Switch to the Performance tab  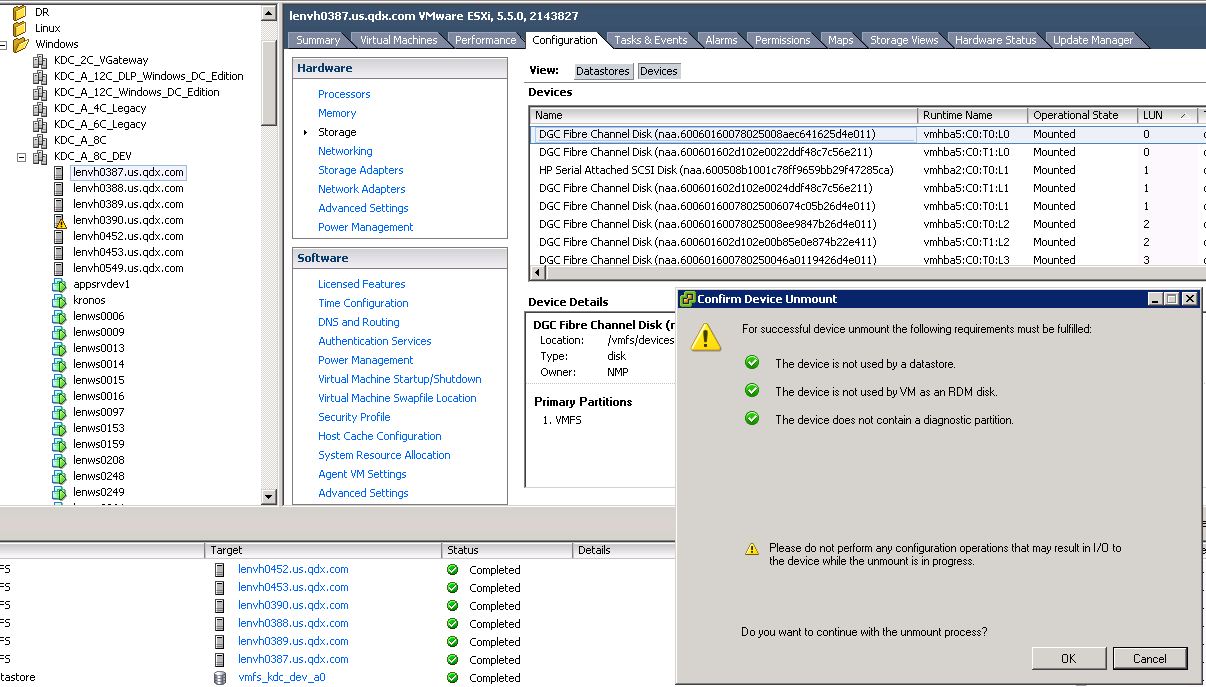point(486,40)
